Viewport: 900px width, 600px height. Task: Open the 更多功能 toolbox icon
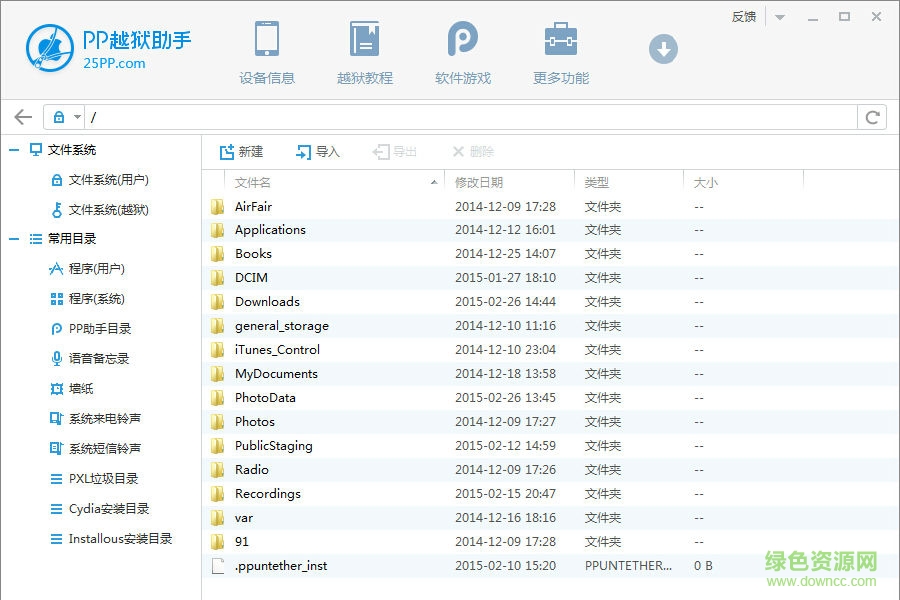560,40
